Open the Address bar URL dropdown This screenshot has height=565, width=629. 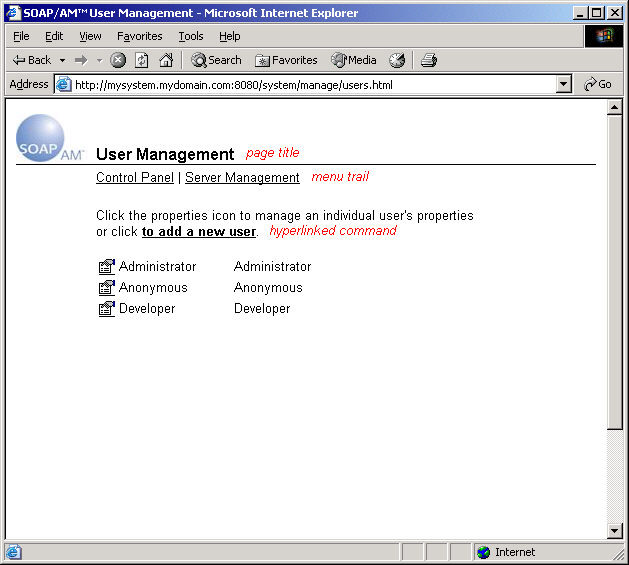point(564,85)
